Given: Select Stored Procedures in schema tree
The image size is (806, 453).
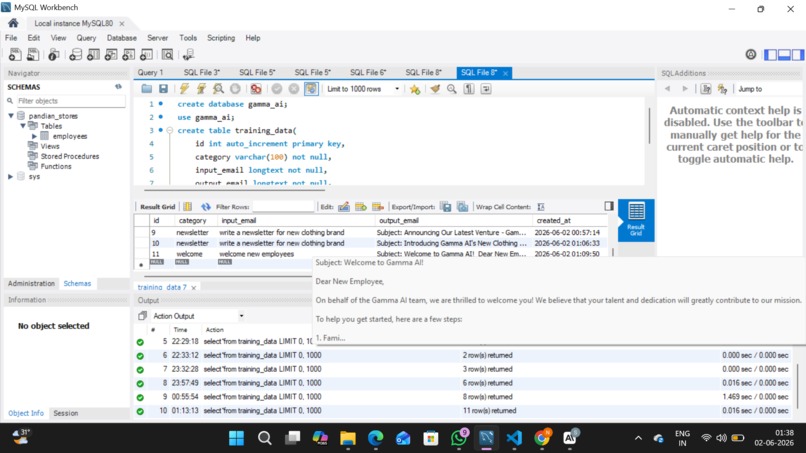Looking at the screenshot, I should [69, 156].
